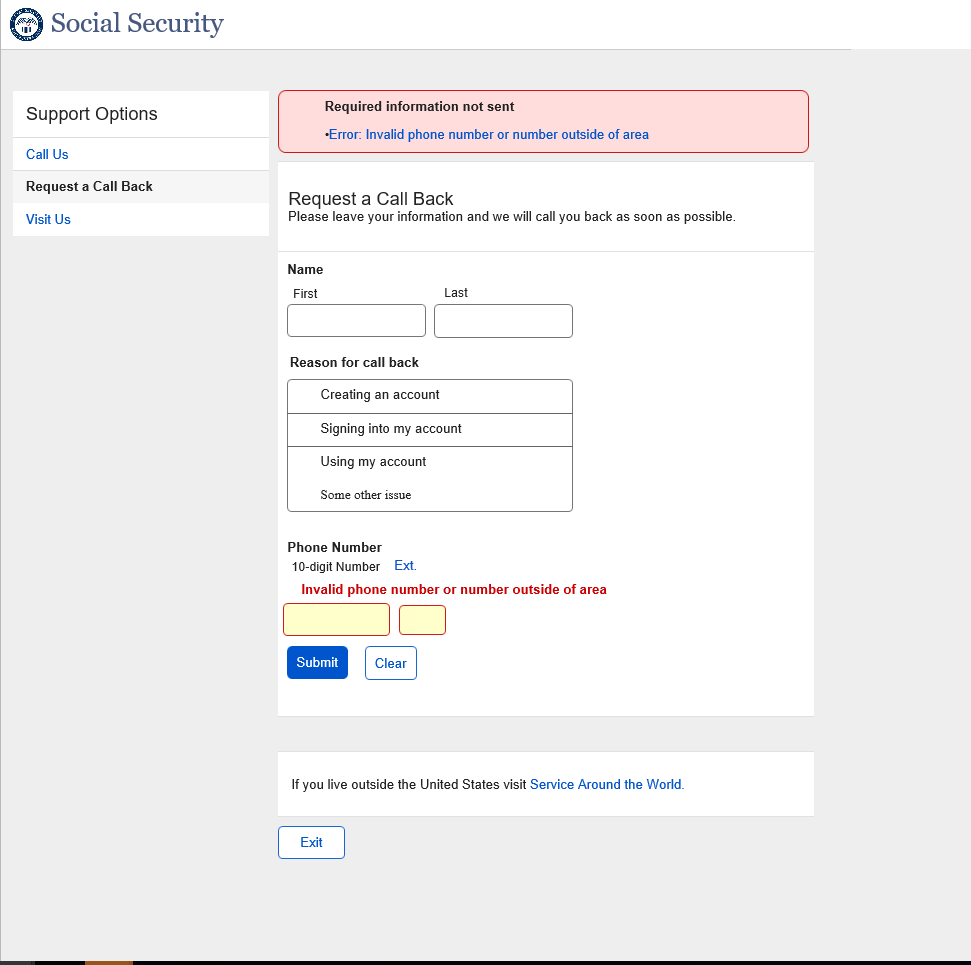Click the Social Security header title
The image size is (971, 965).
(137, 24)
